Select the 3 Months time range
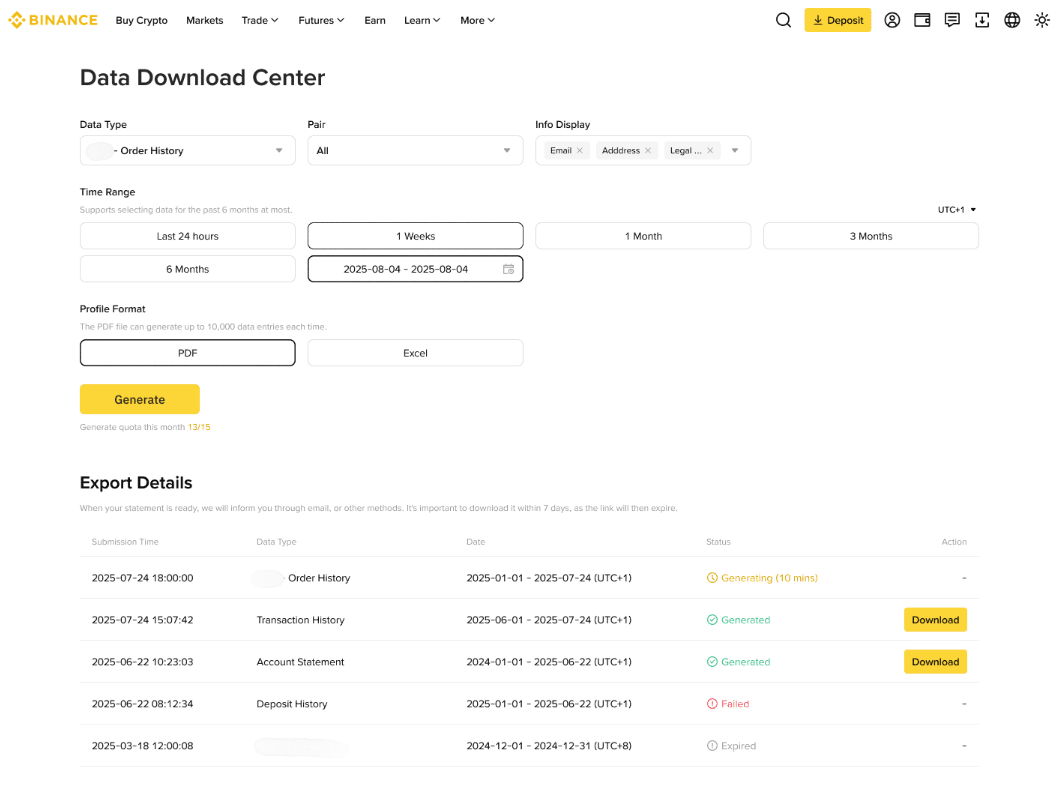The height and width of the screenshot is (799, 1061). pos(871,236)
